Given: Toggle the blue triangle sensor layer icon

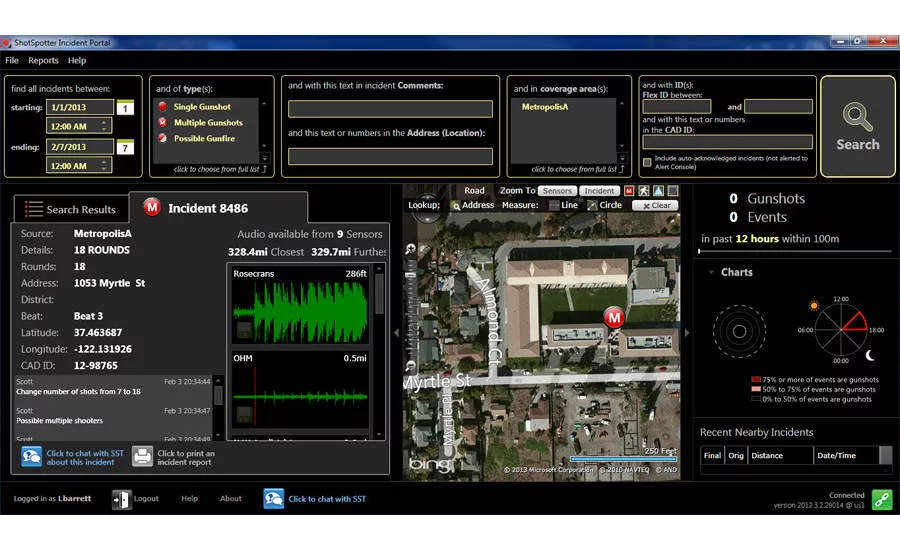Looking at the screenshot, I should [658, 191].
